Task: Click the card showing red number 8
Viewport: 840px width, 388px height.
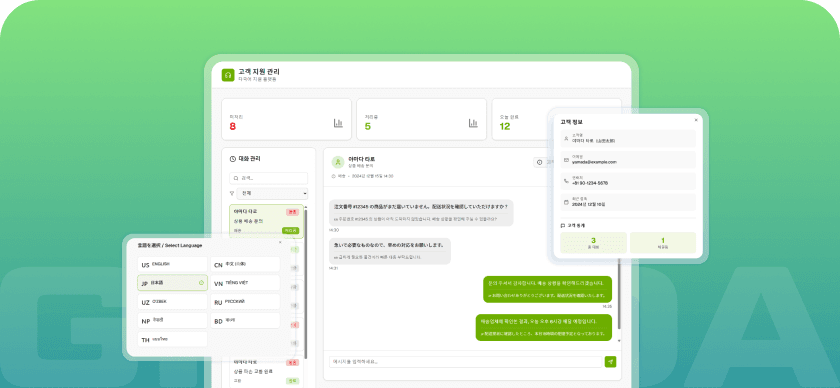Action: pos(287,120)
